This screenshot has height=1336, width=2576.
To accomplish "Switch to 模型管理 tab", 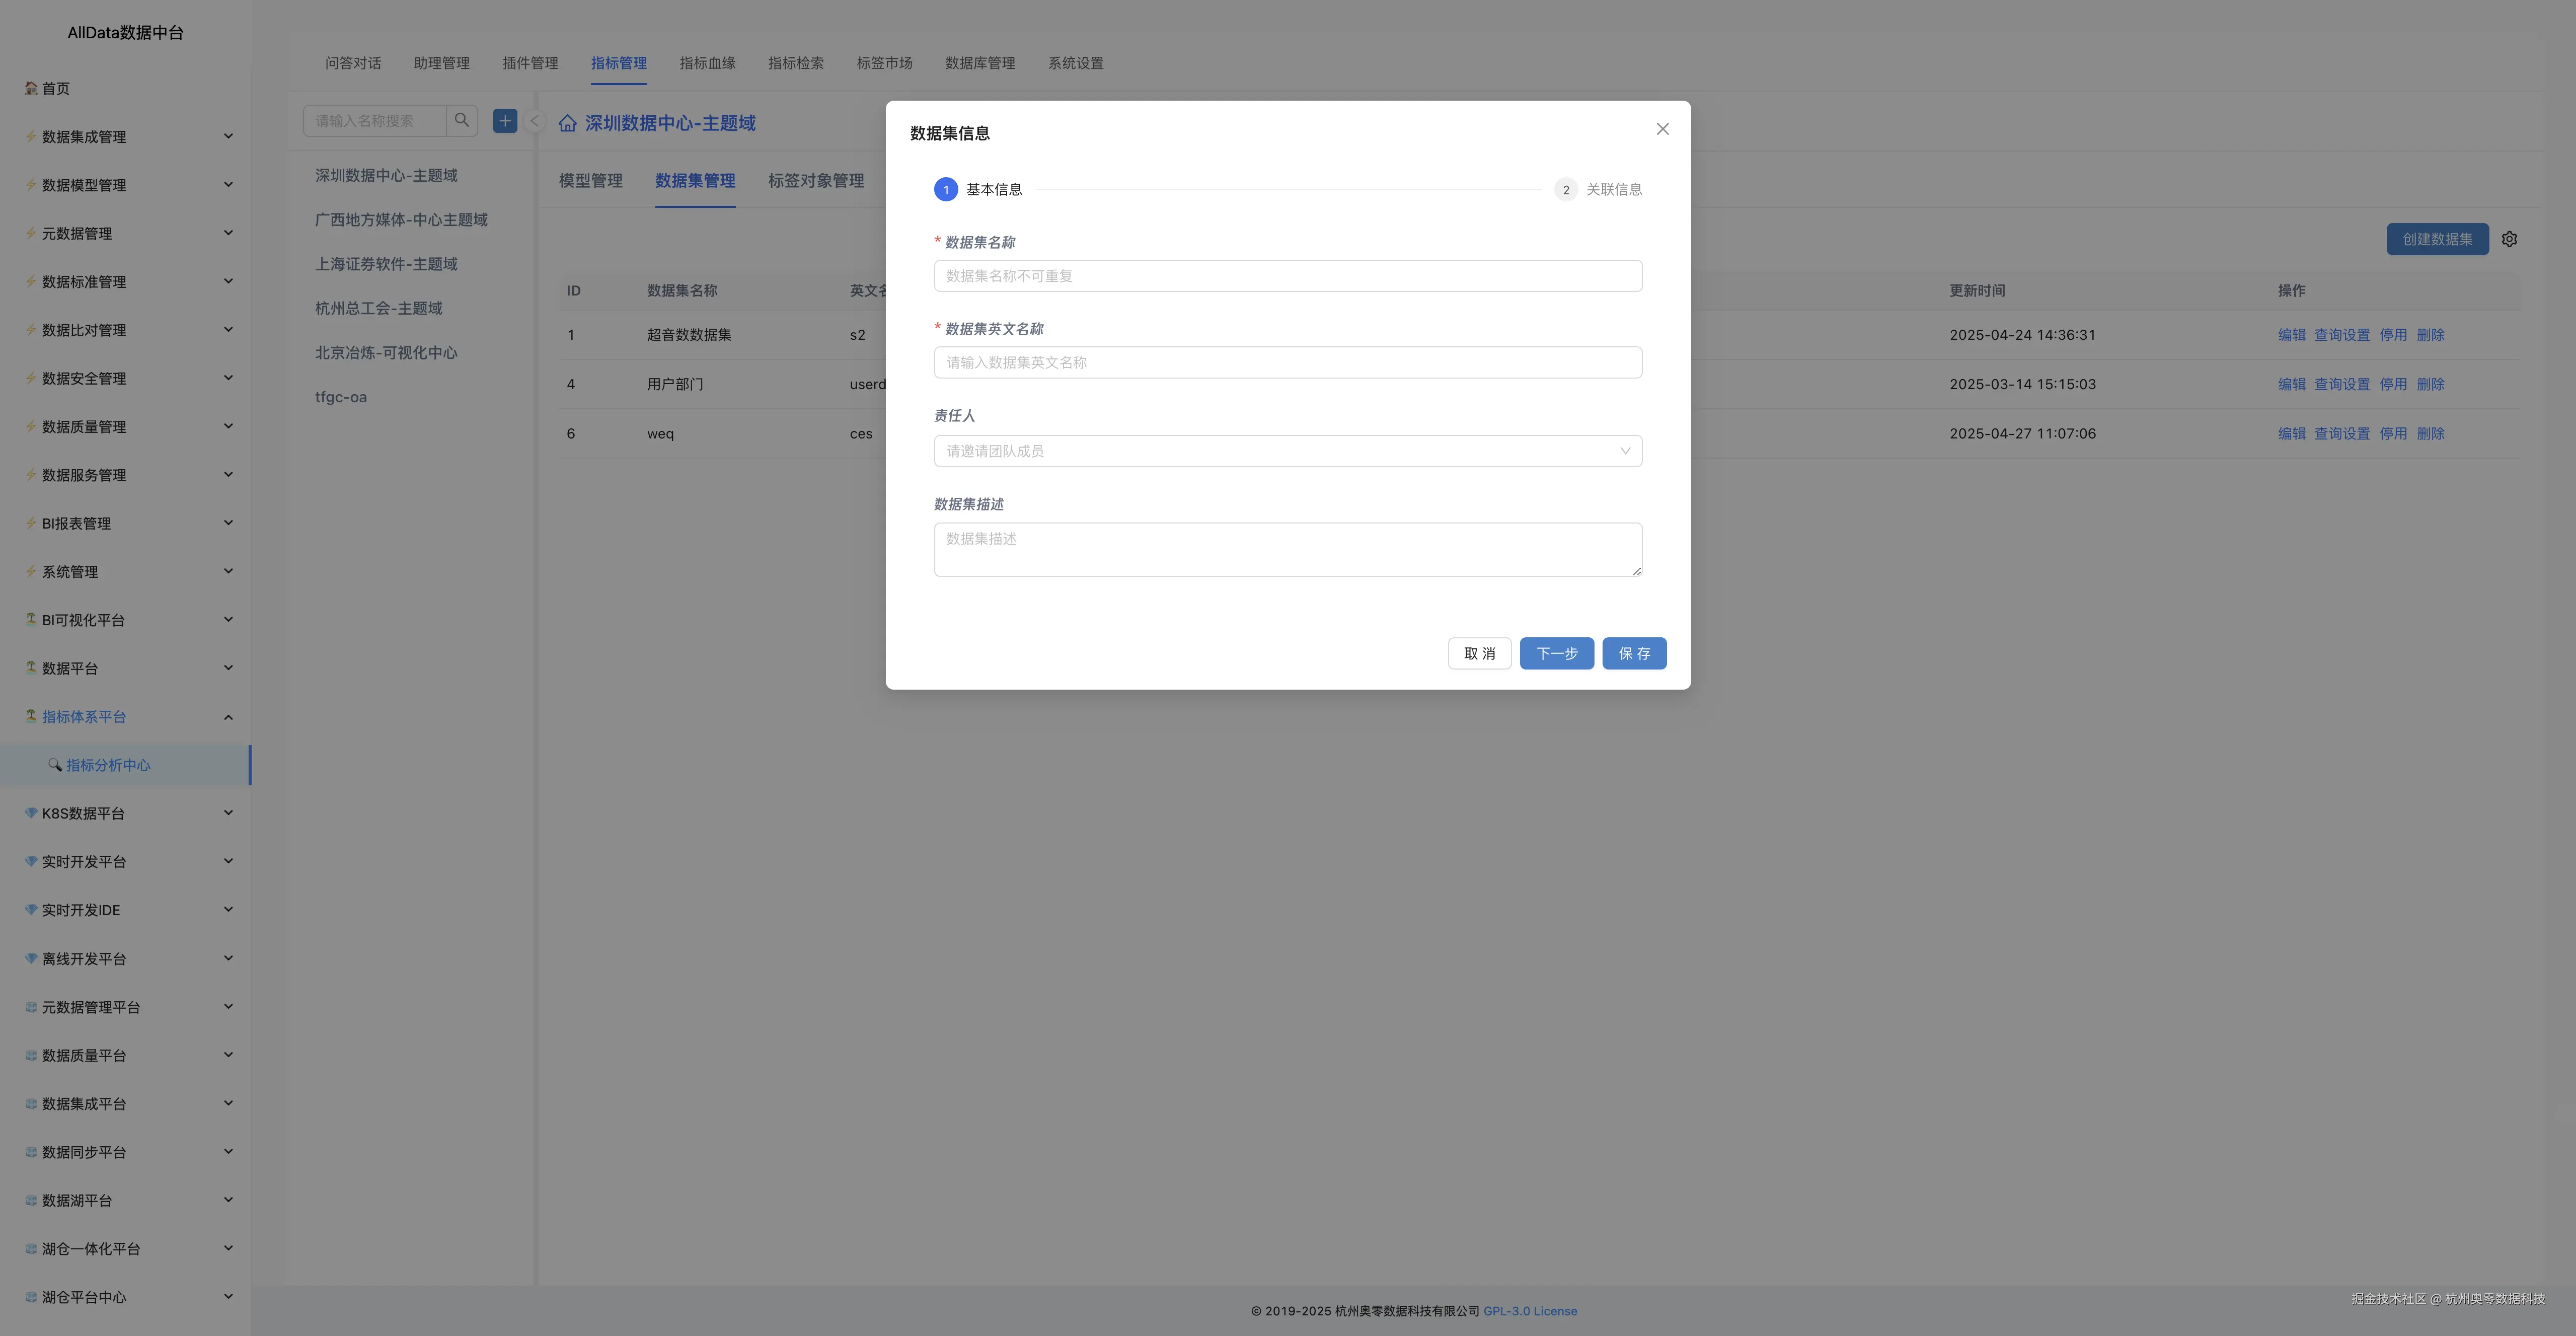I will (x=590, y=181).
